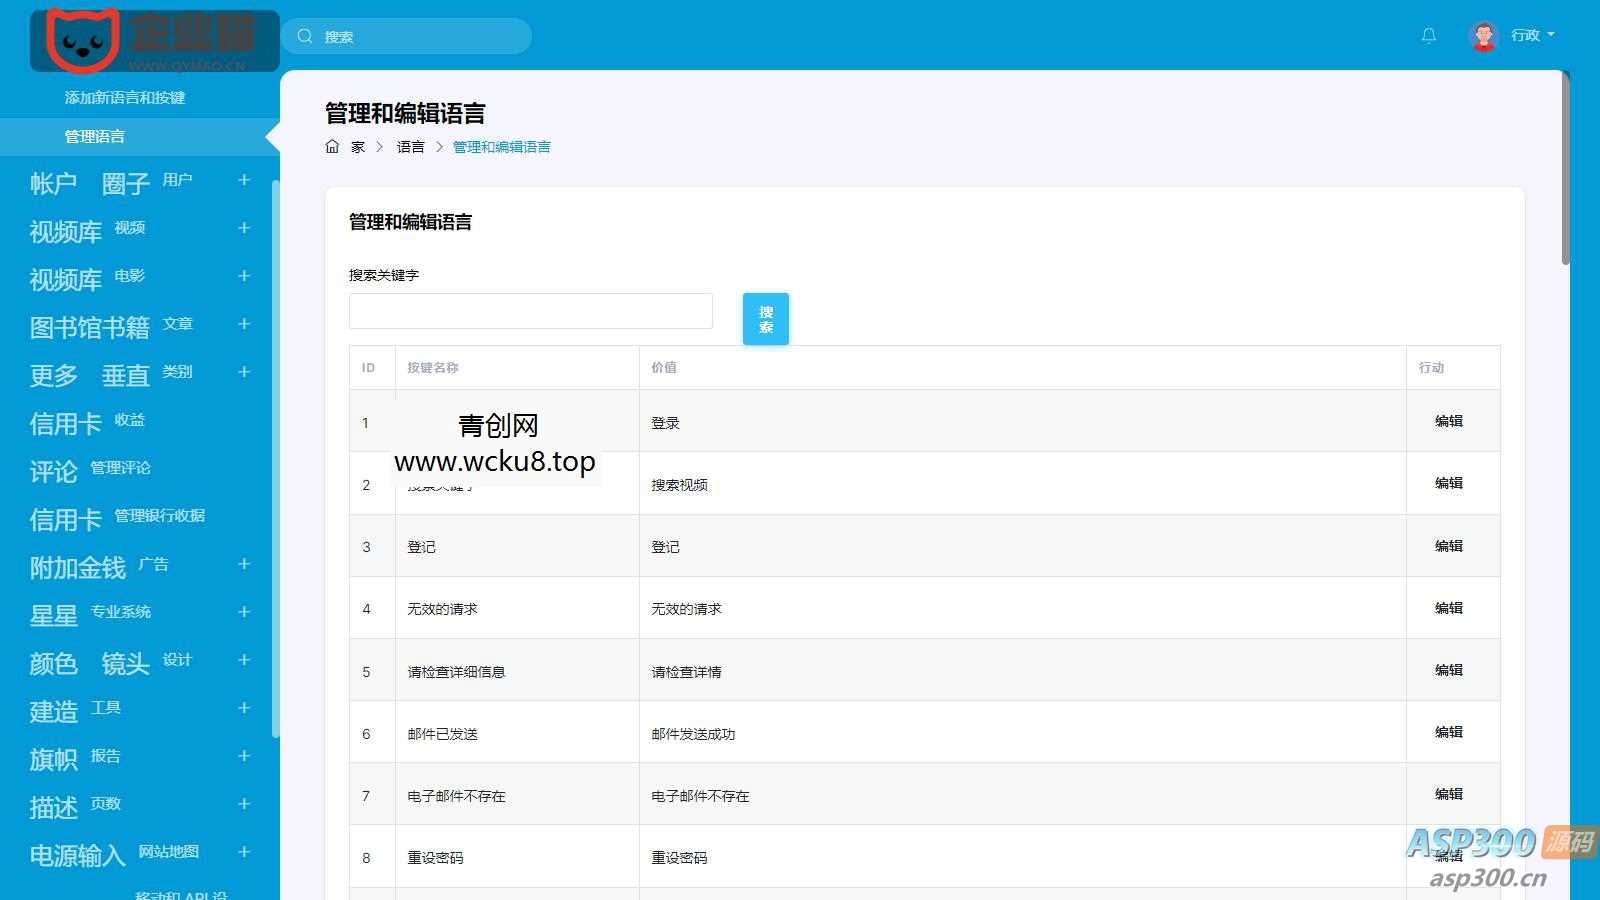Expand the 建造 工具 section
This screenshot has width=1600, height=900.
(x=243, y=708)
